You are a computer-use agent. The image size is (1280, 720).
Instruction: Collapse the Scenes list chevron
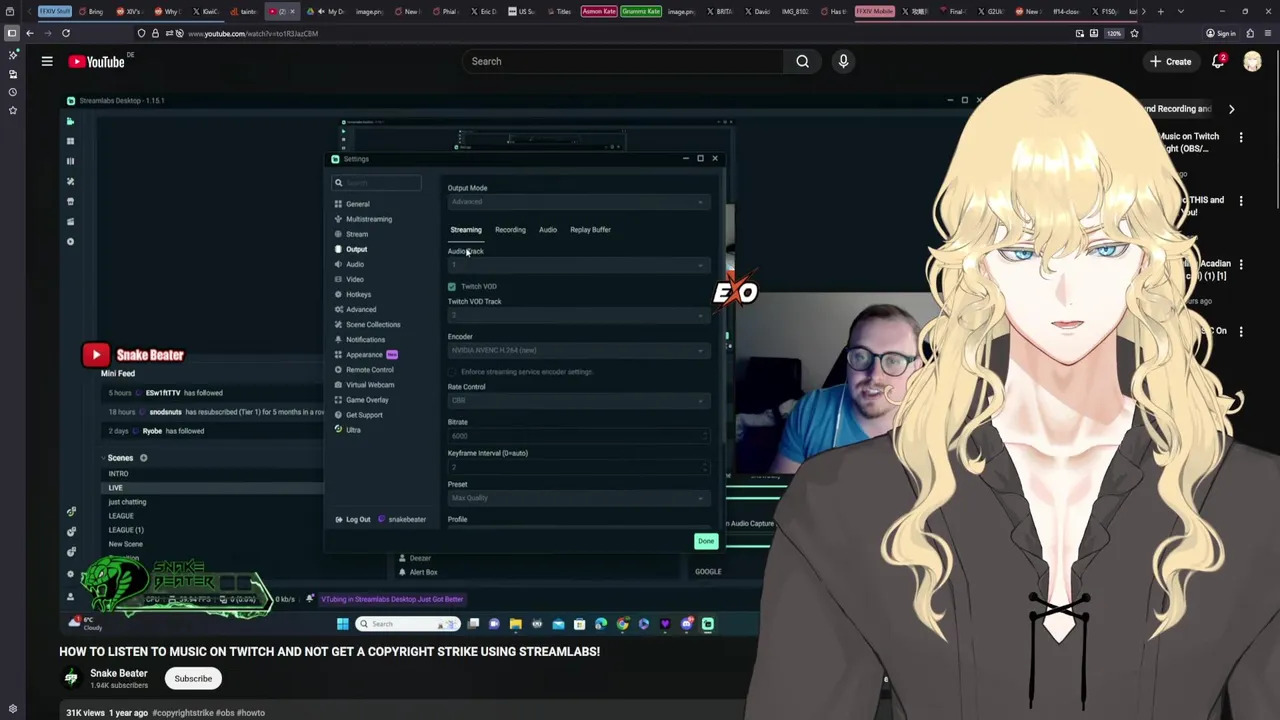coord(103,458)
